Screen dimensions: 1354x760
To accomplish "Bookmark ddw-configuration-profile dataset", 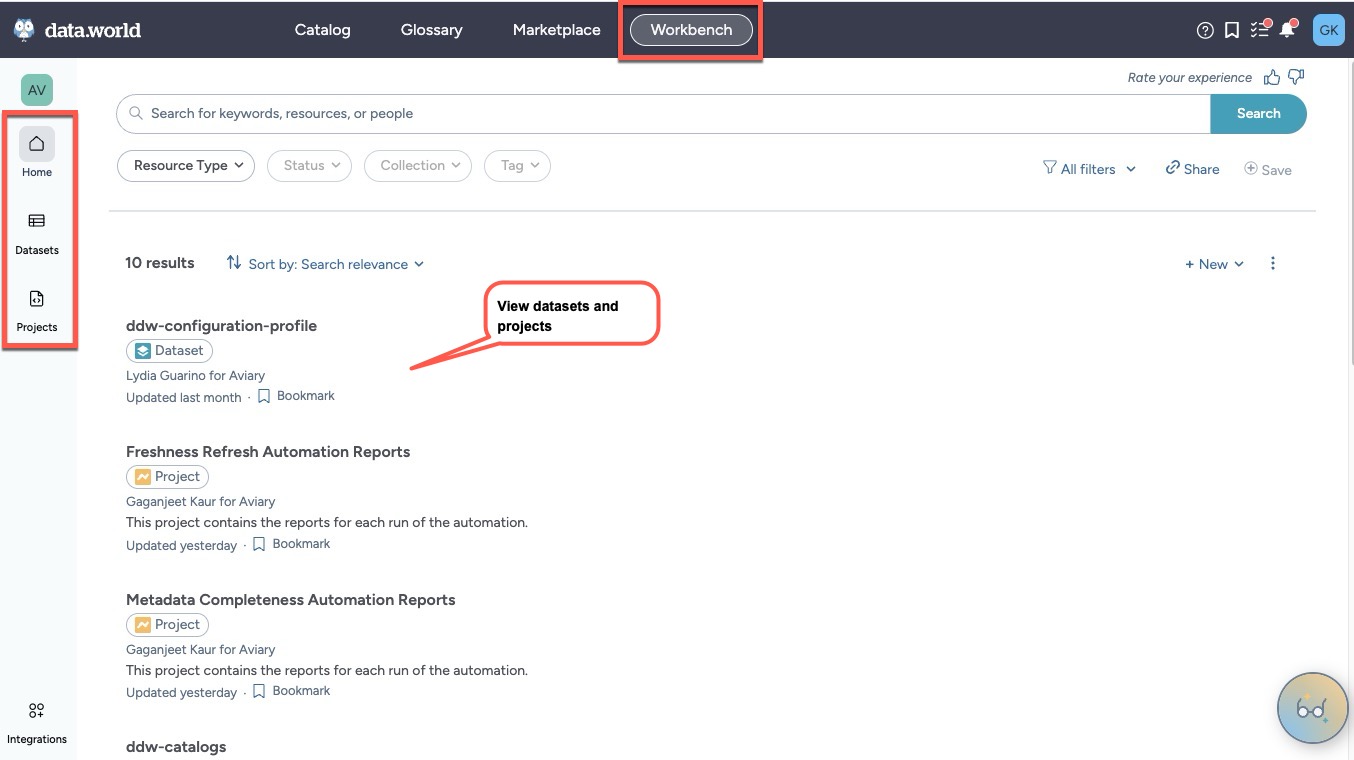I will coord(296,396).
